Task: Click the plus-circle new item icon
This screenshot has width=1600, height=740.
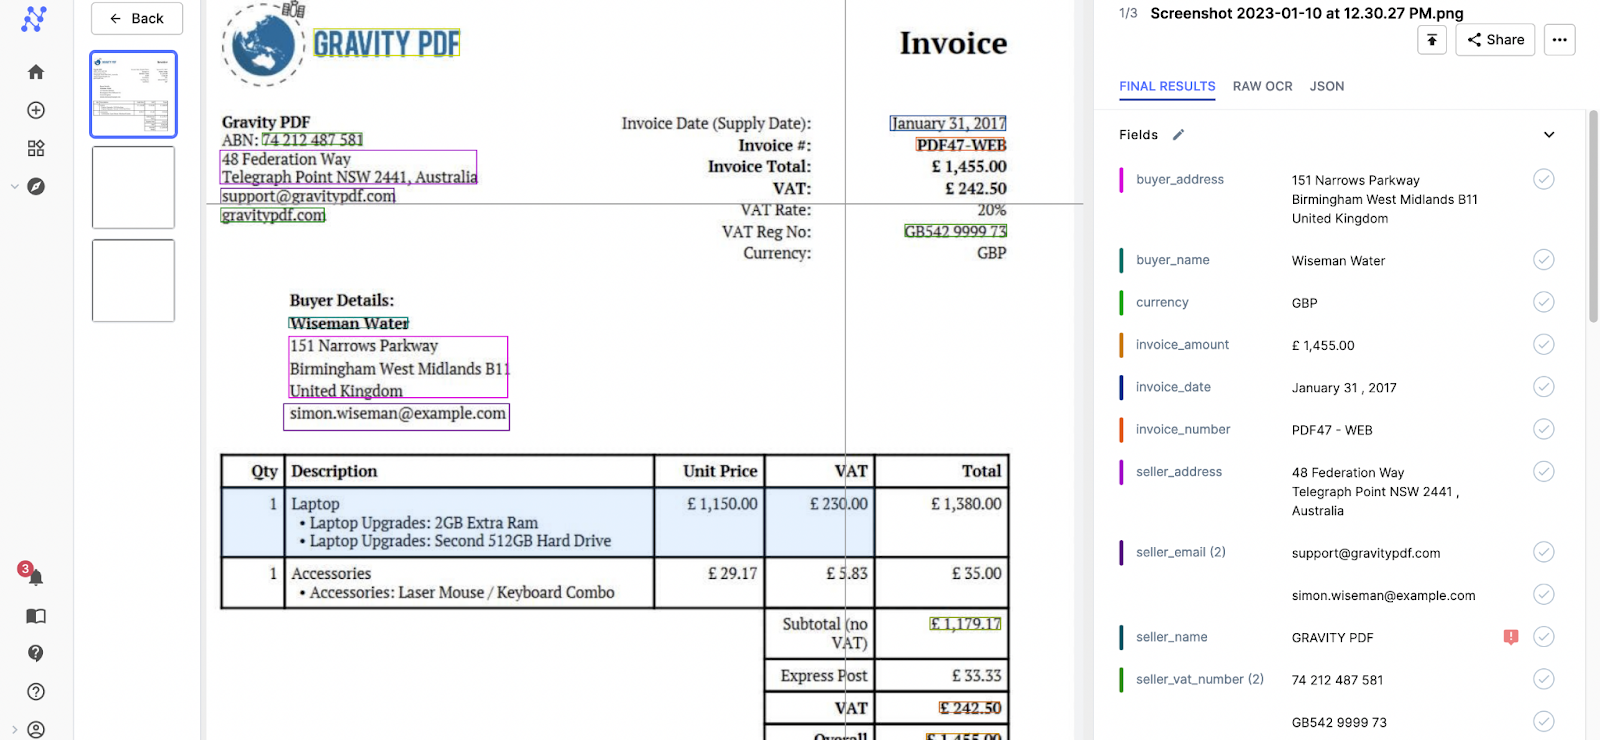Action: [36, 110]
